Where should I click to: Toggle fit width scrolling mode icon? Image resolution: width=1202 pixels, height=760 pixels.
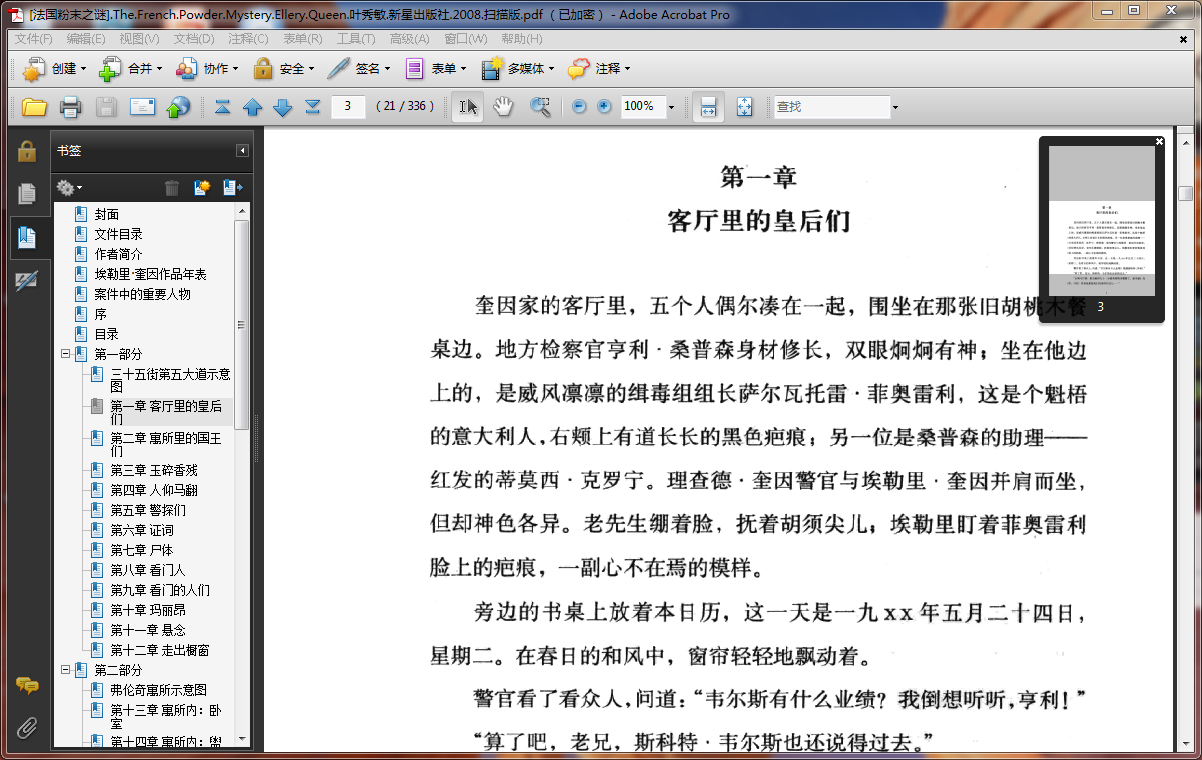click(708, 107)
